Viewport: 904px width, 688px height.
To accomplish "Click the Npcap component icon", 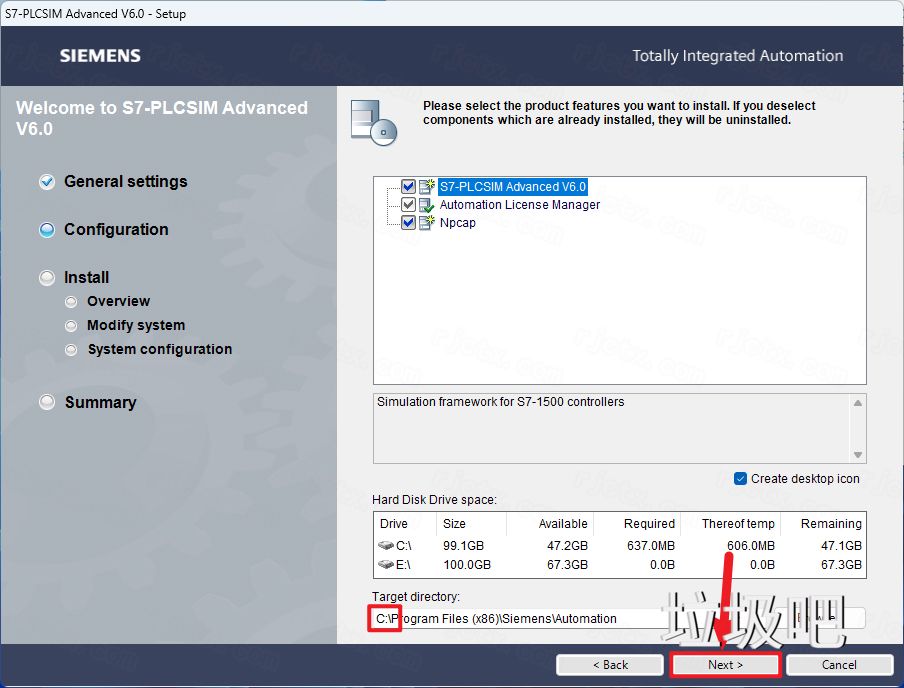I will pos(427,223).
